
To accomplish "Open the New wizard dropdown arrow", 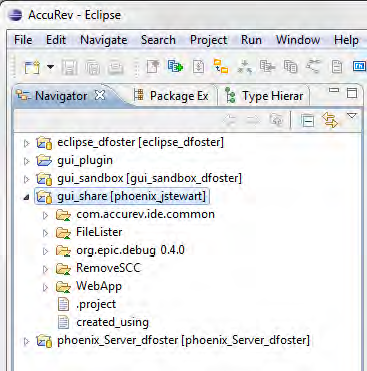I will [x=50, y=67].
